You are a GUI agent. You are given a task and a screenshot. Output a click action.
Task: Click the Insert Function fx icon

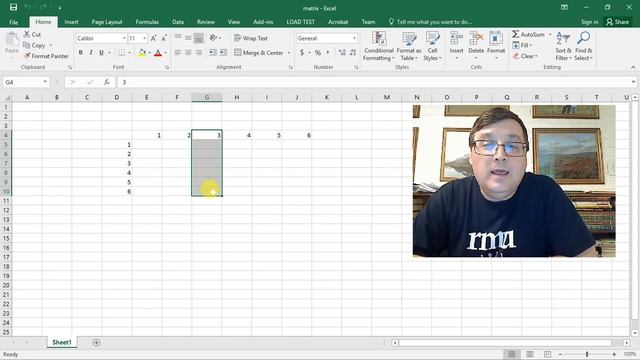pyautogui.click(x=107, y=82)
